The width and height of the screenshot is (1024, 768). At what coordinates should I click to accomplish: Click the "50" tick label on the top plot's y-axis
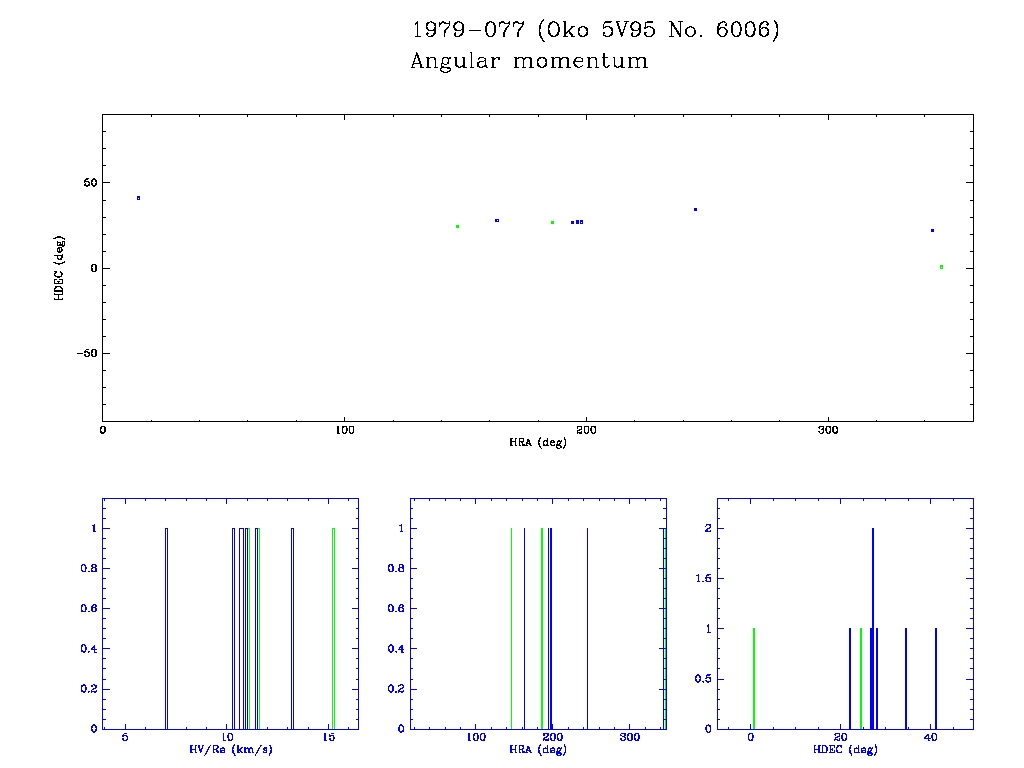pos(90,183)
